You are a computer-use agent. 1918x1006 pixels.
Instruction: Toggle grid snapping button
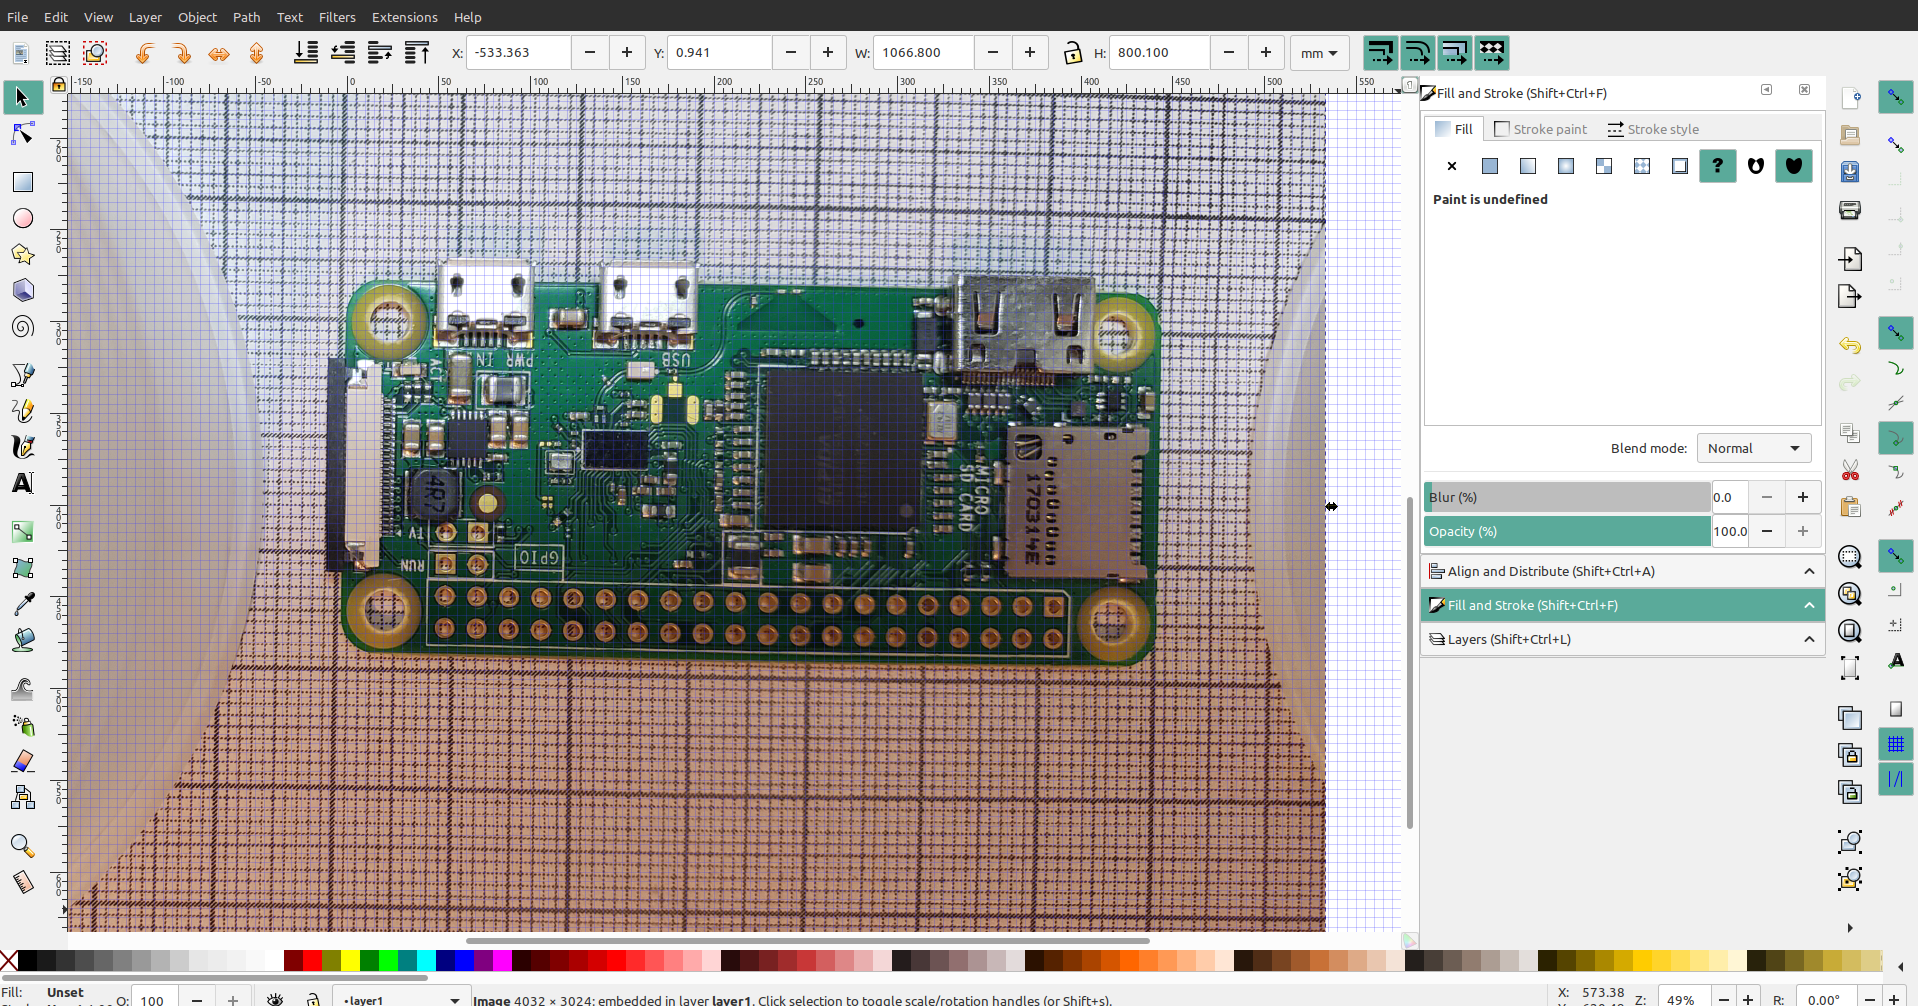click(1895, 744)
